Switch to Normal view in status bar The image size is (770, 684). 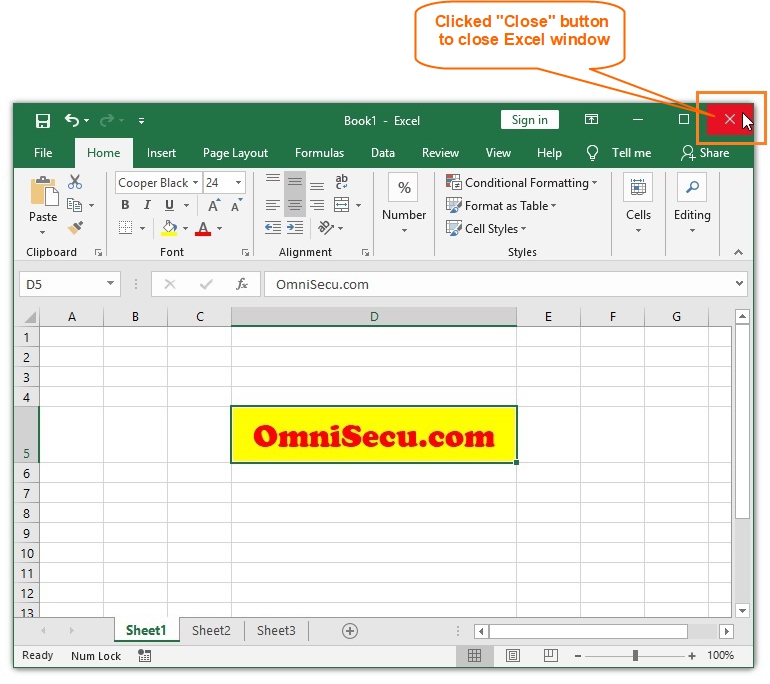point(474,656)
